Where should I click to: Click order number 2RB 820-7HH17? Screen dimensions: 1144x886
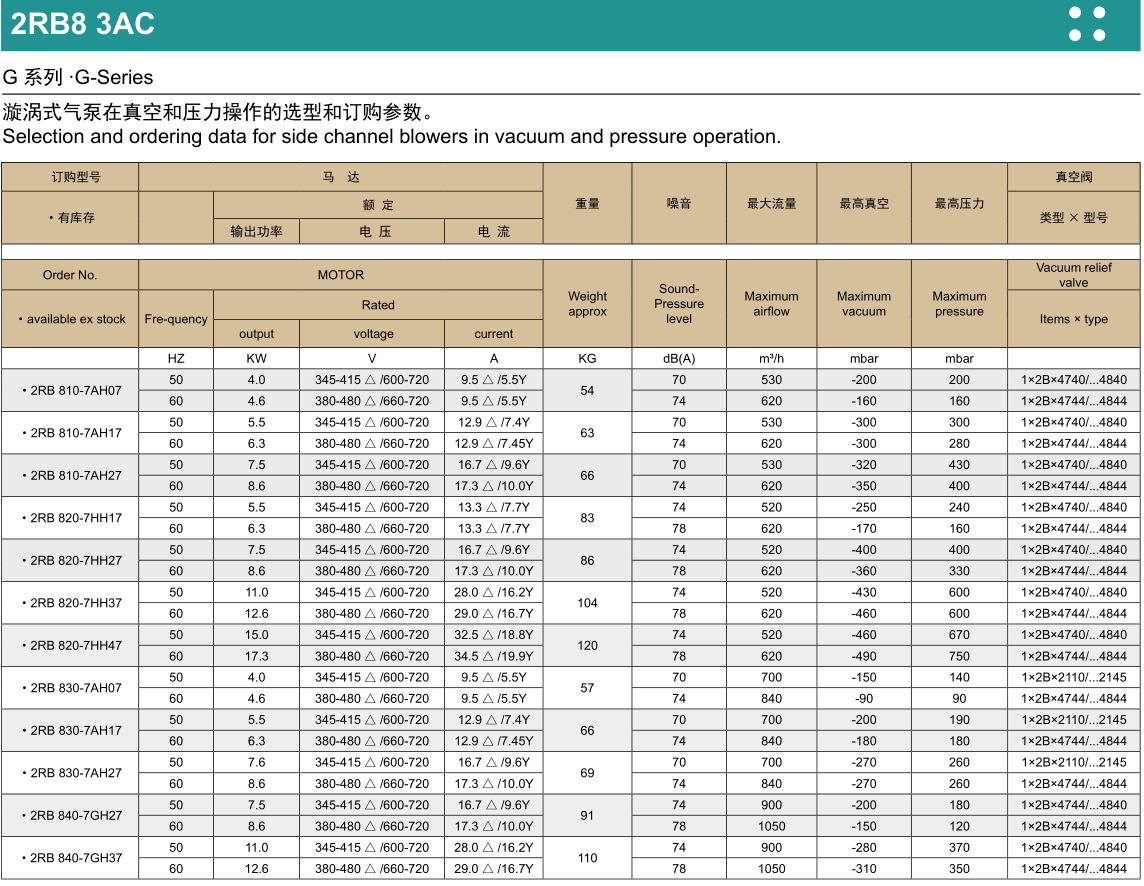(72, 518)
